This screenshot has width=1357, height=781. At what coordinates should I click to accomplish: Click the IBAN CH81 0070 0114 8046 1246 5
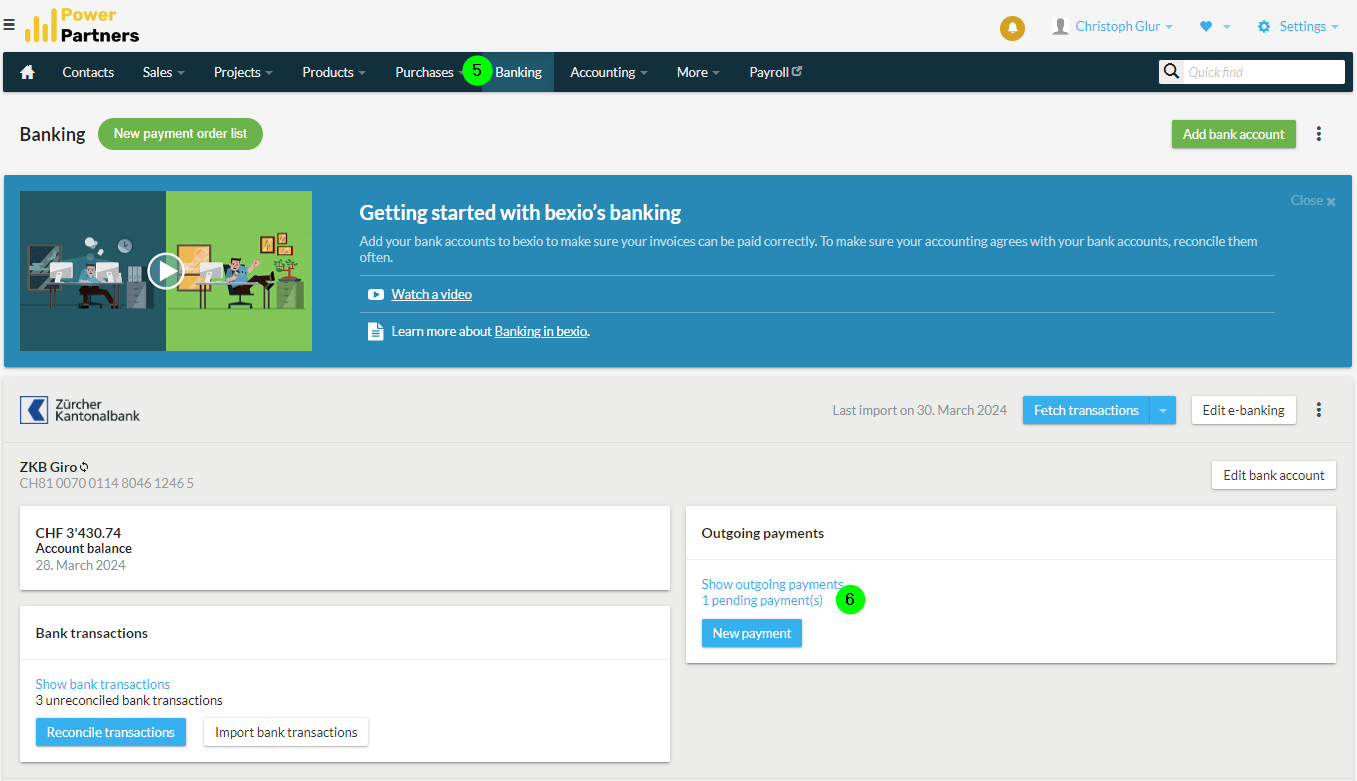click(107, 483)
